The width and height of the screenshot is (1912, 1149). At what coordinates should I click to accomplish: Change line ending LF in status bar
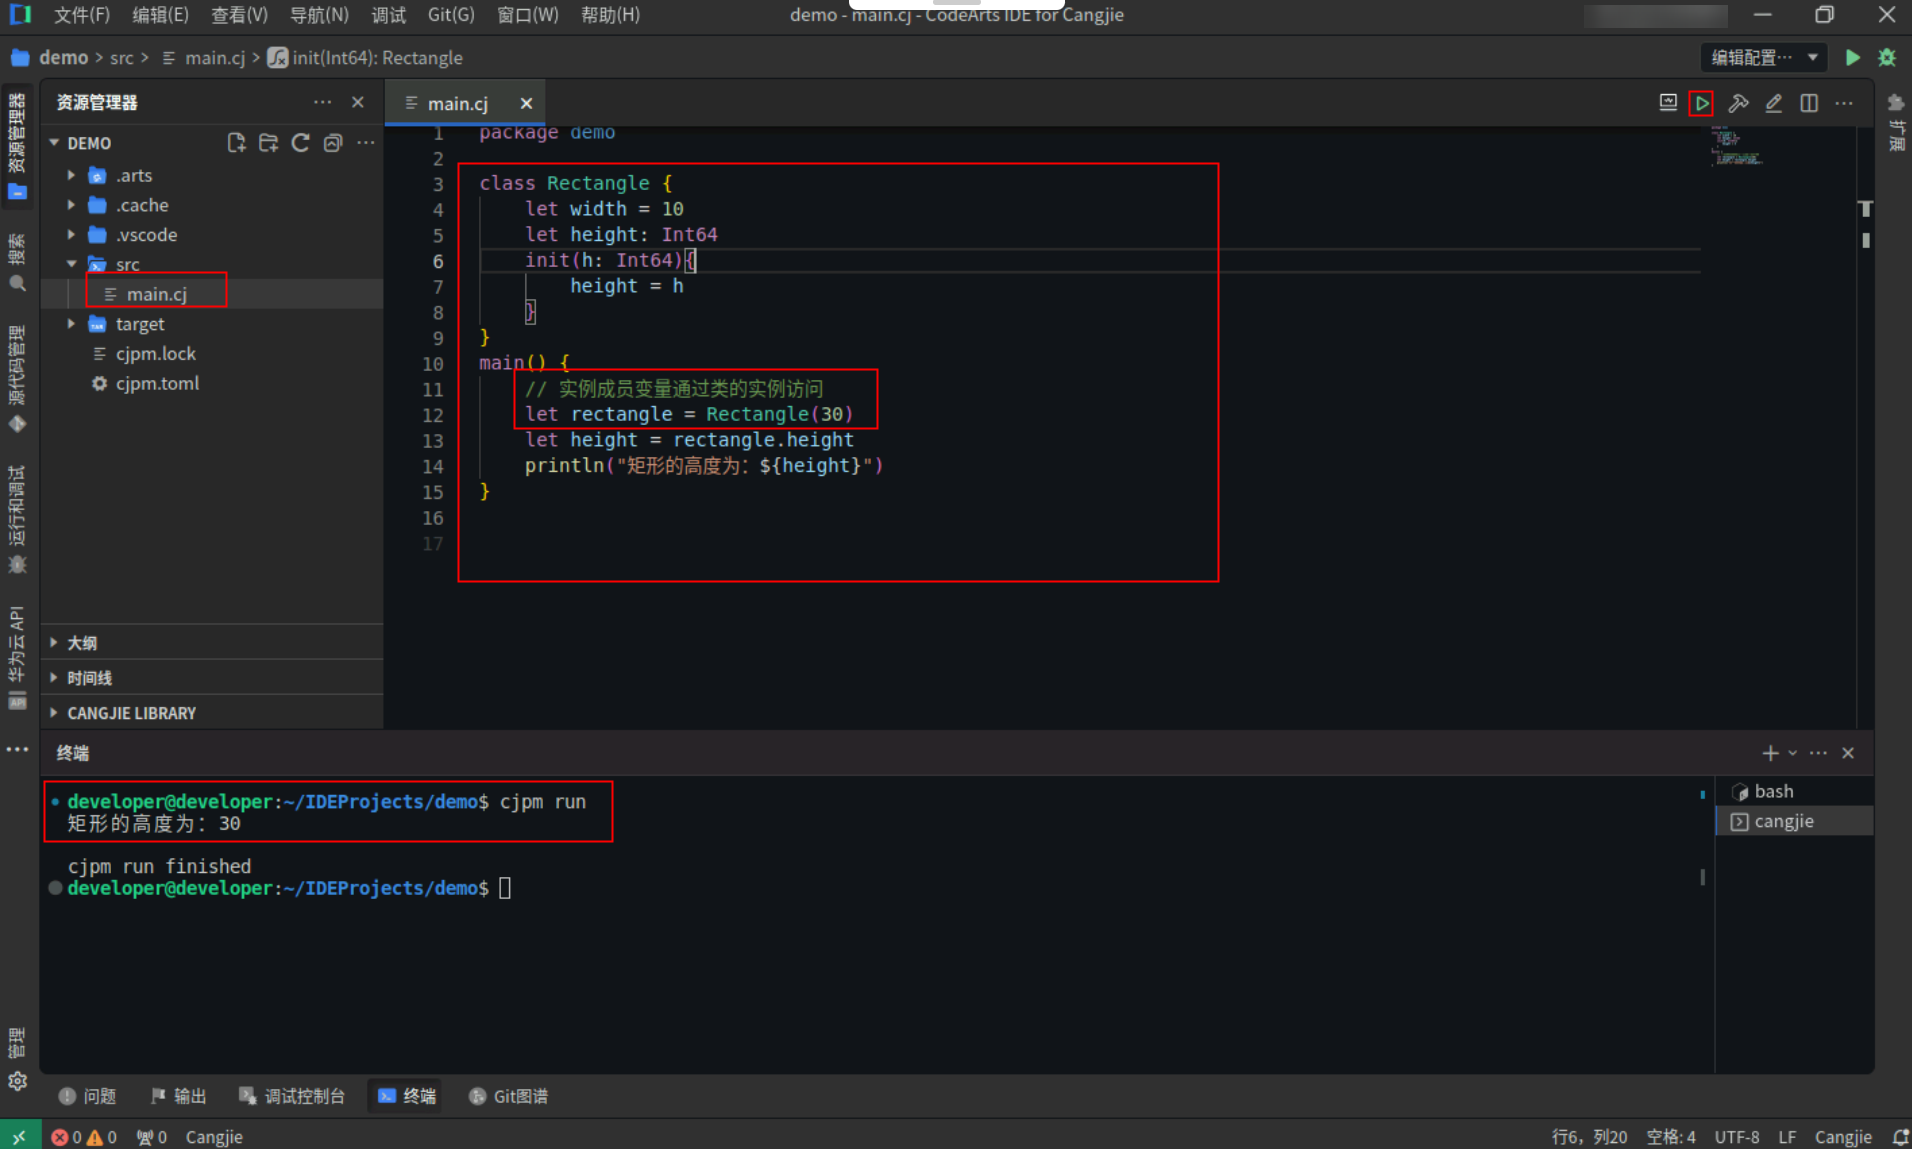1787,1137
